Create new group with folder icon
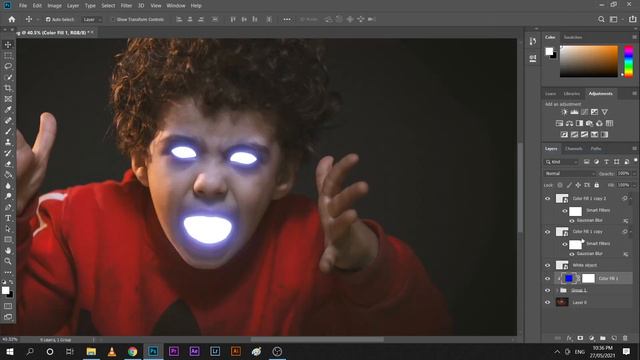Viewport: 640px width, 360px height. [602, 338]
